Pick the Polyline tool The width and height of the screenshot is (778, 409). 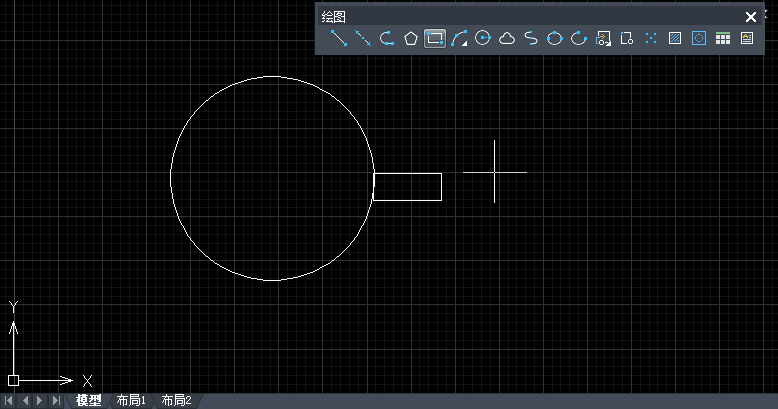pos(387,39)
